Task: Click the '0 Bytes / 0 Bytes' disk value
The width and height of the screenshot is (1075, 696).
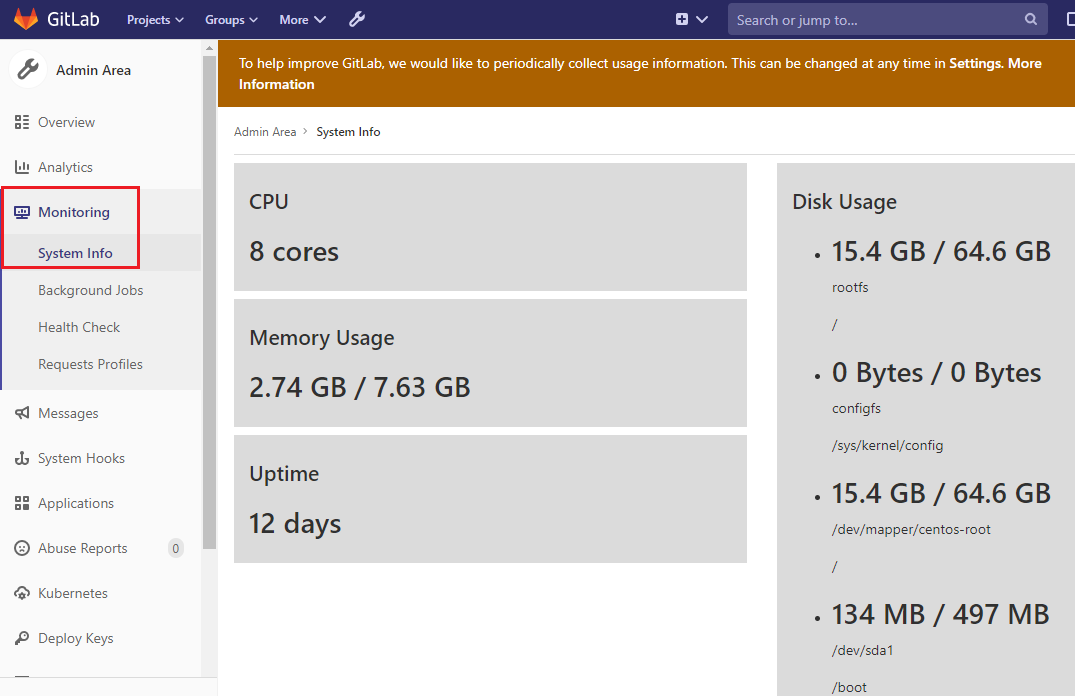Action: point(937,373)
